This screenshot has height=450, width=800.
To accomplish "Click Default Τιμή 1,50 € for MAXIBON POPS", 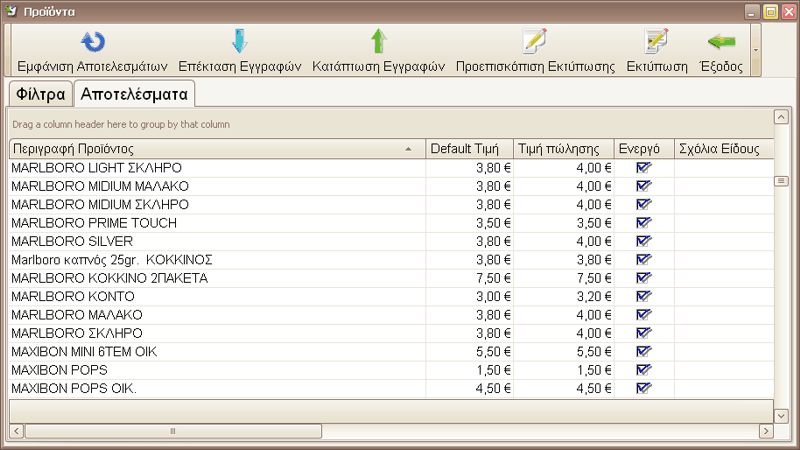I will (x=469, y=370).
